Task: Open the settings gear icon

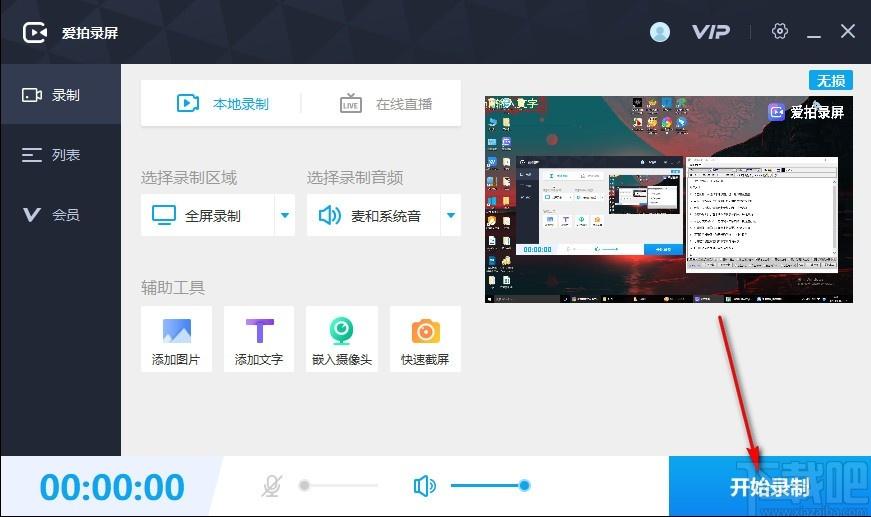Action: point(779,31)
